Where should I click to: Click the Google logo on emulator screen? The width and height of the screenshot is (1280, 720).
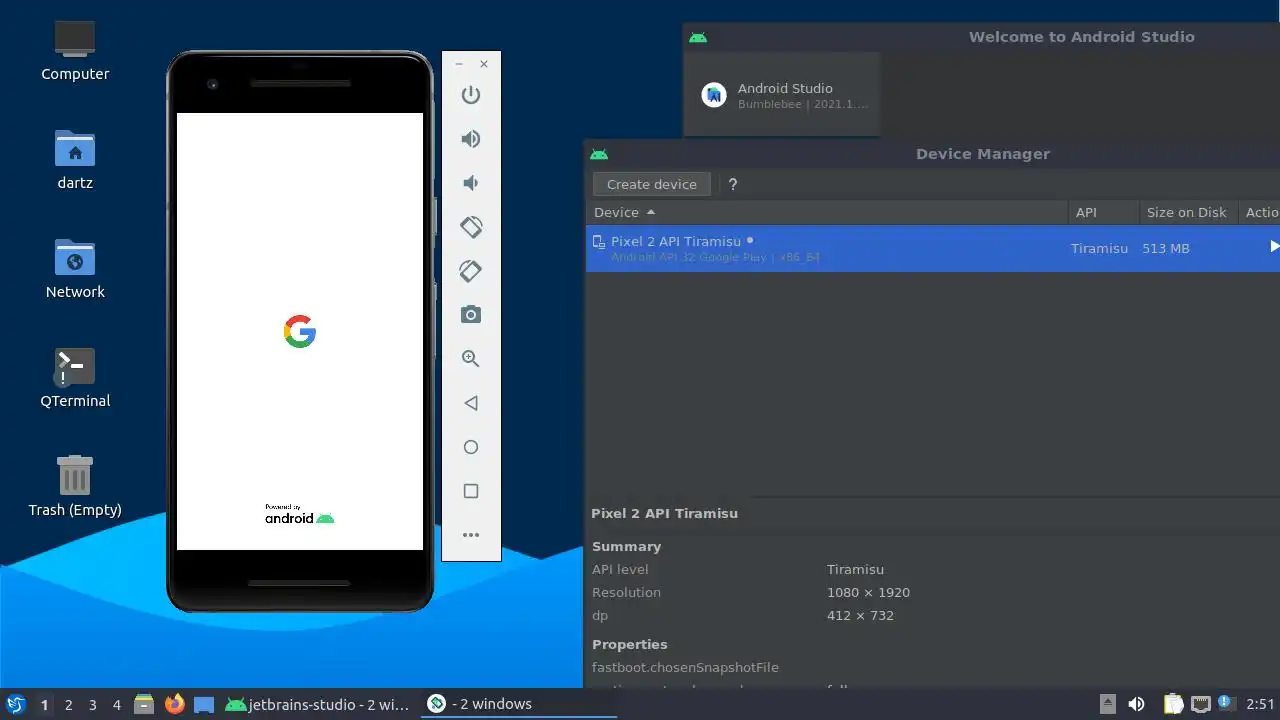point(300,332)
